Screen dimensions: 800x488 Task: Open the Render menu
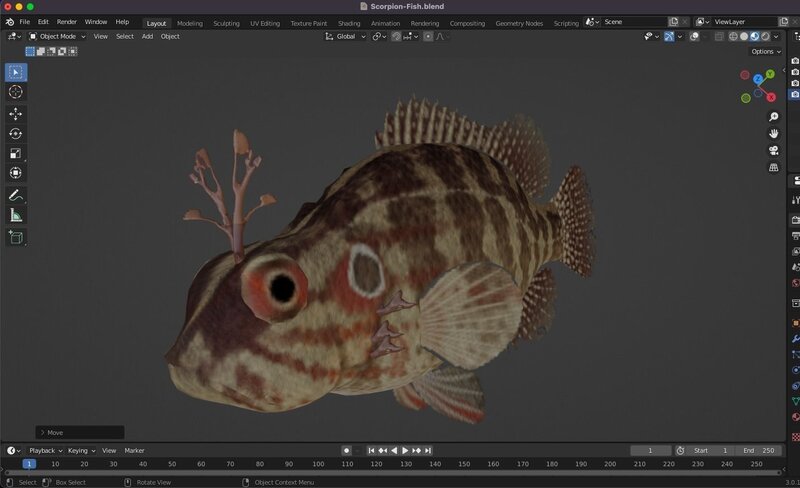pyautogui.click(x=66, y=21)
